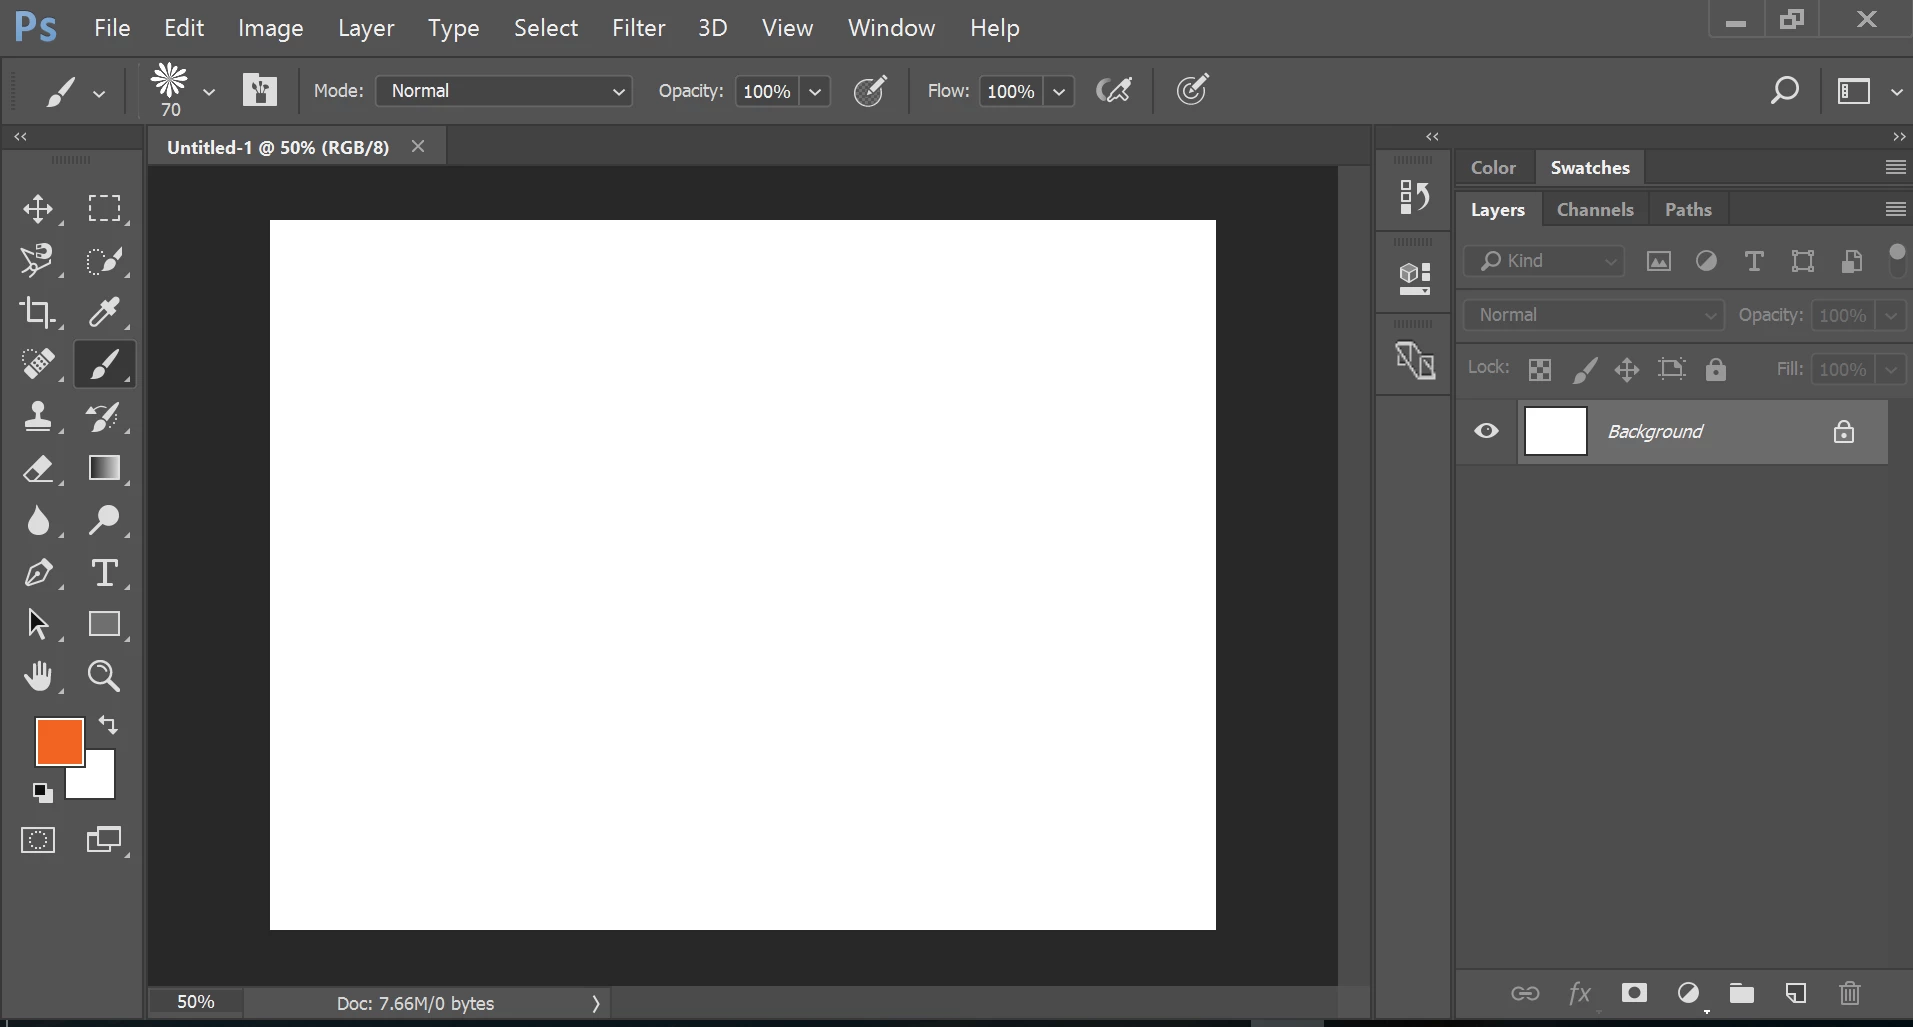The width and height of the screenshot is (1913, 1027).
Task: Delete the layer with trash icon
Action: (x=1850, y=993)
